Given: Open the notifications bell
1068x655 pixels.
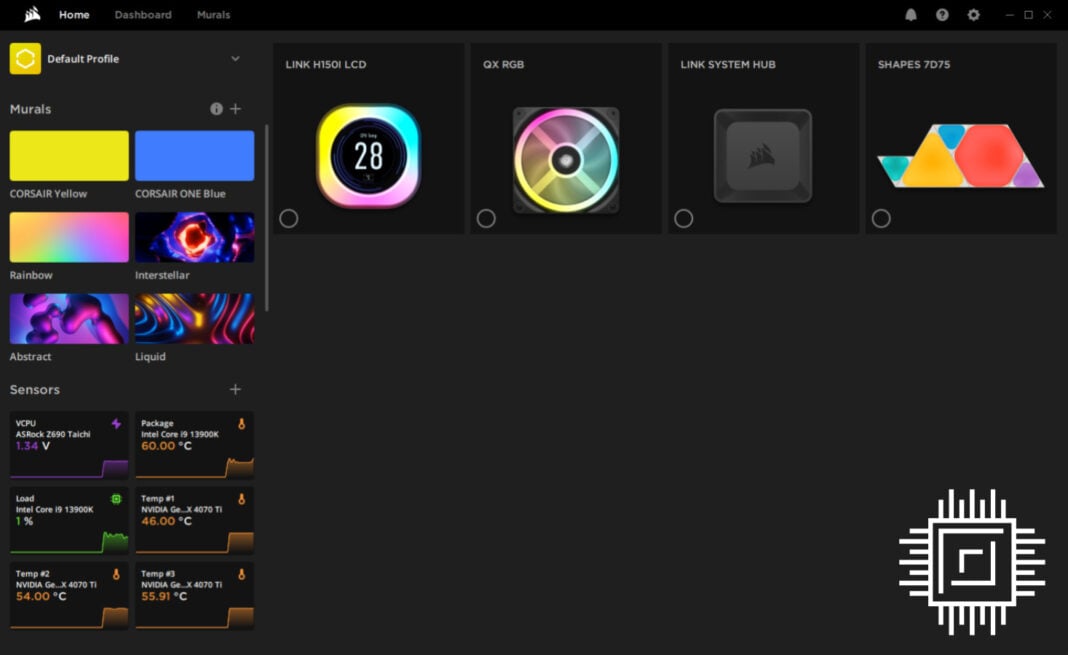Looking at the screenshot, I should click(911, 15).
